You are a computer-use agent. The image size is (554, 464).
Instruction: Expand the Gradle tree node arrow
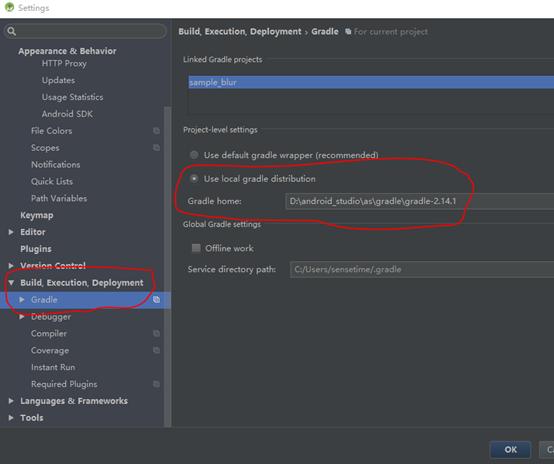pyautogui.click(x=22, y=300)
